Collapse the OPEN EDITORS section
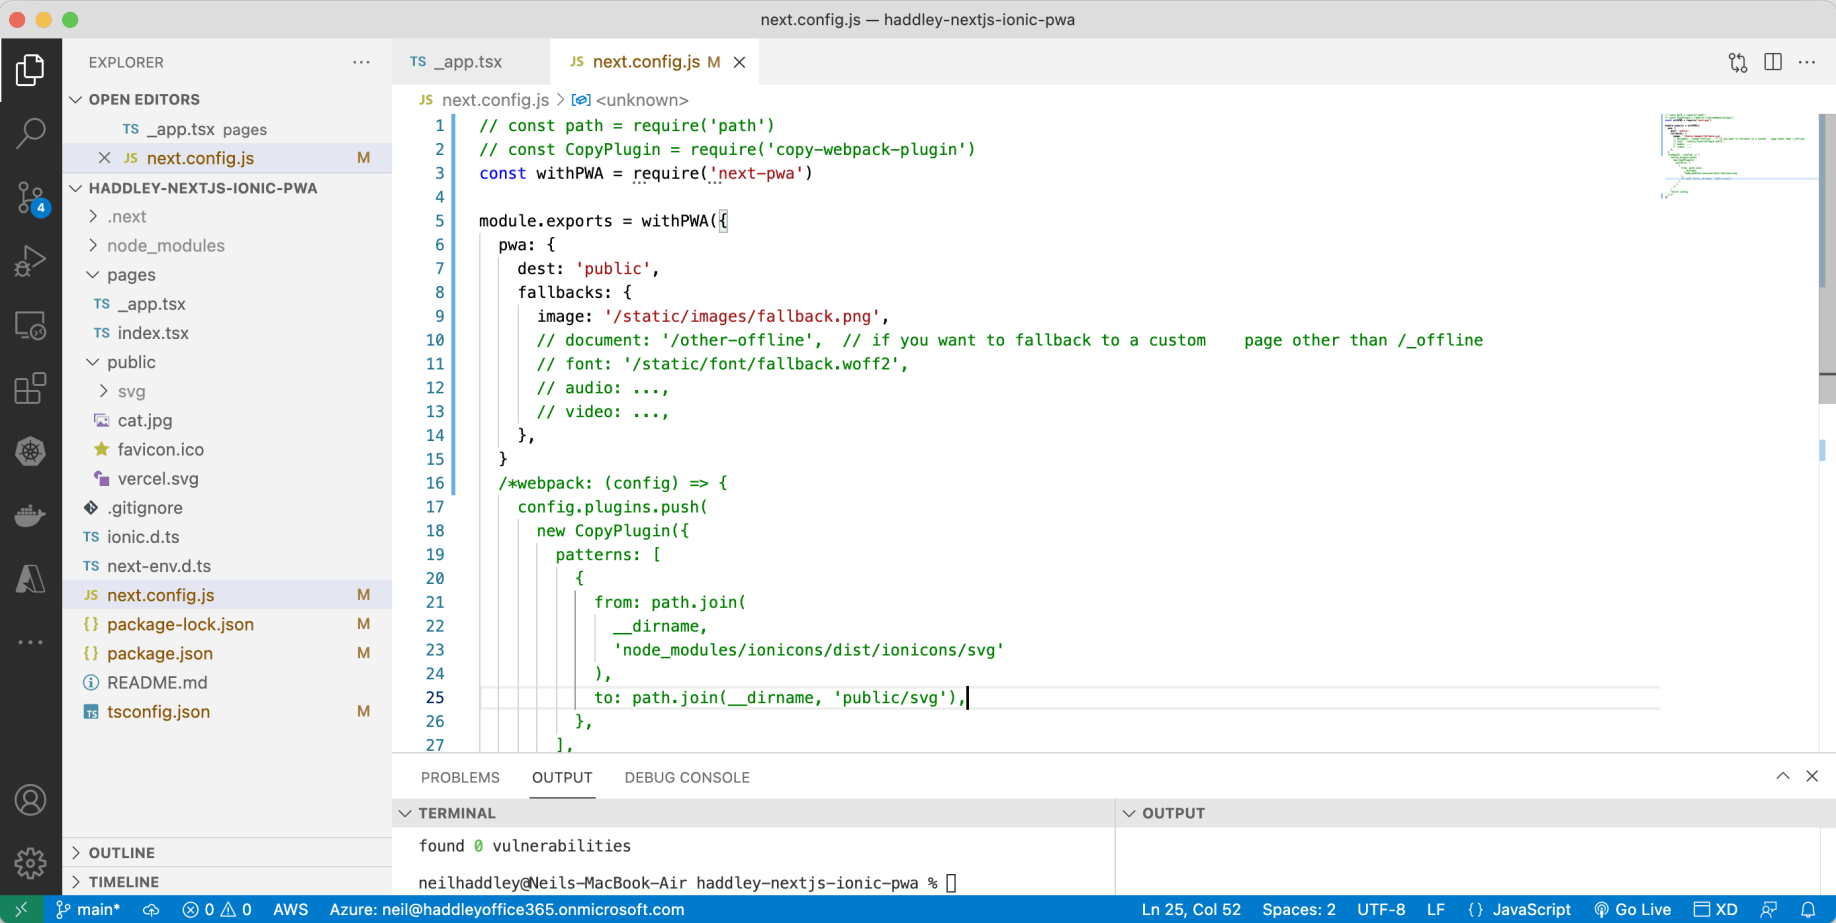This screenshot has width=1836, height=923. [143, 99]
